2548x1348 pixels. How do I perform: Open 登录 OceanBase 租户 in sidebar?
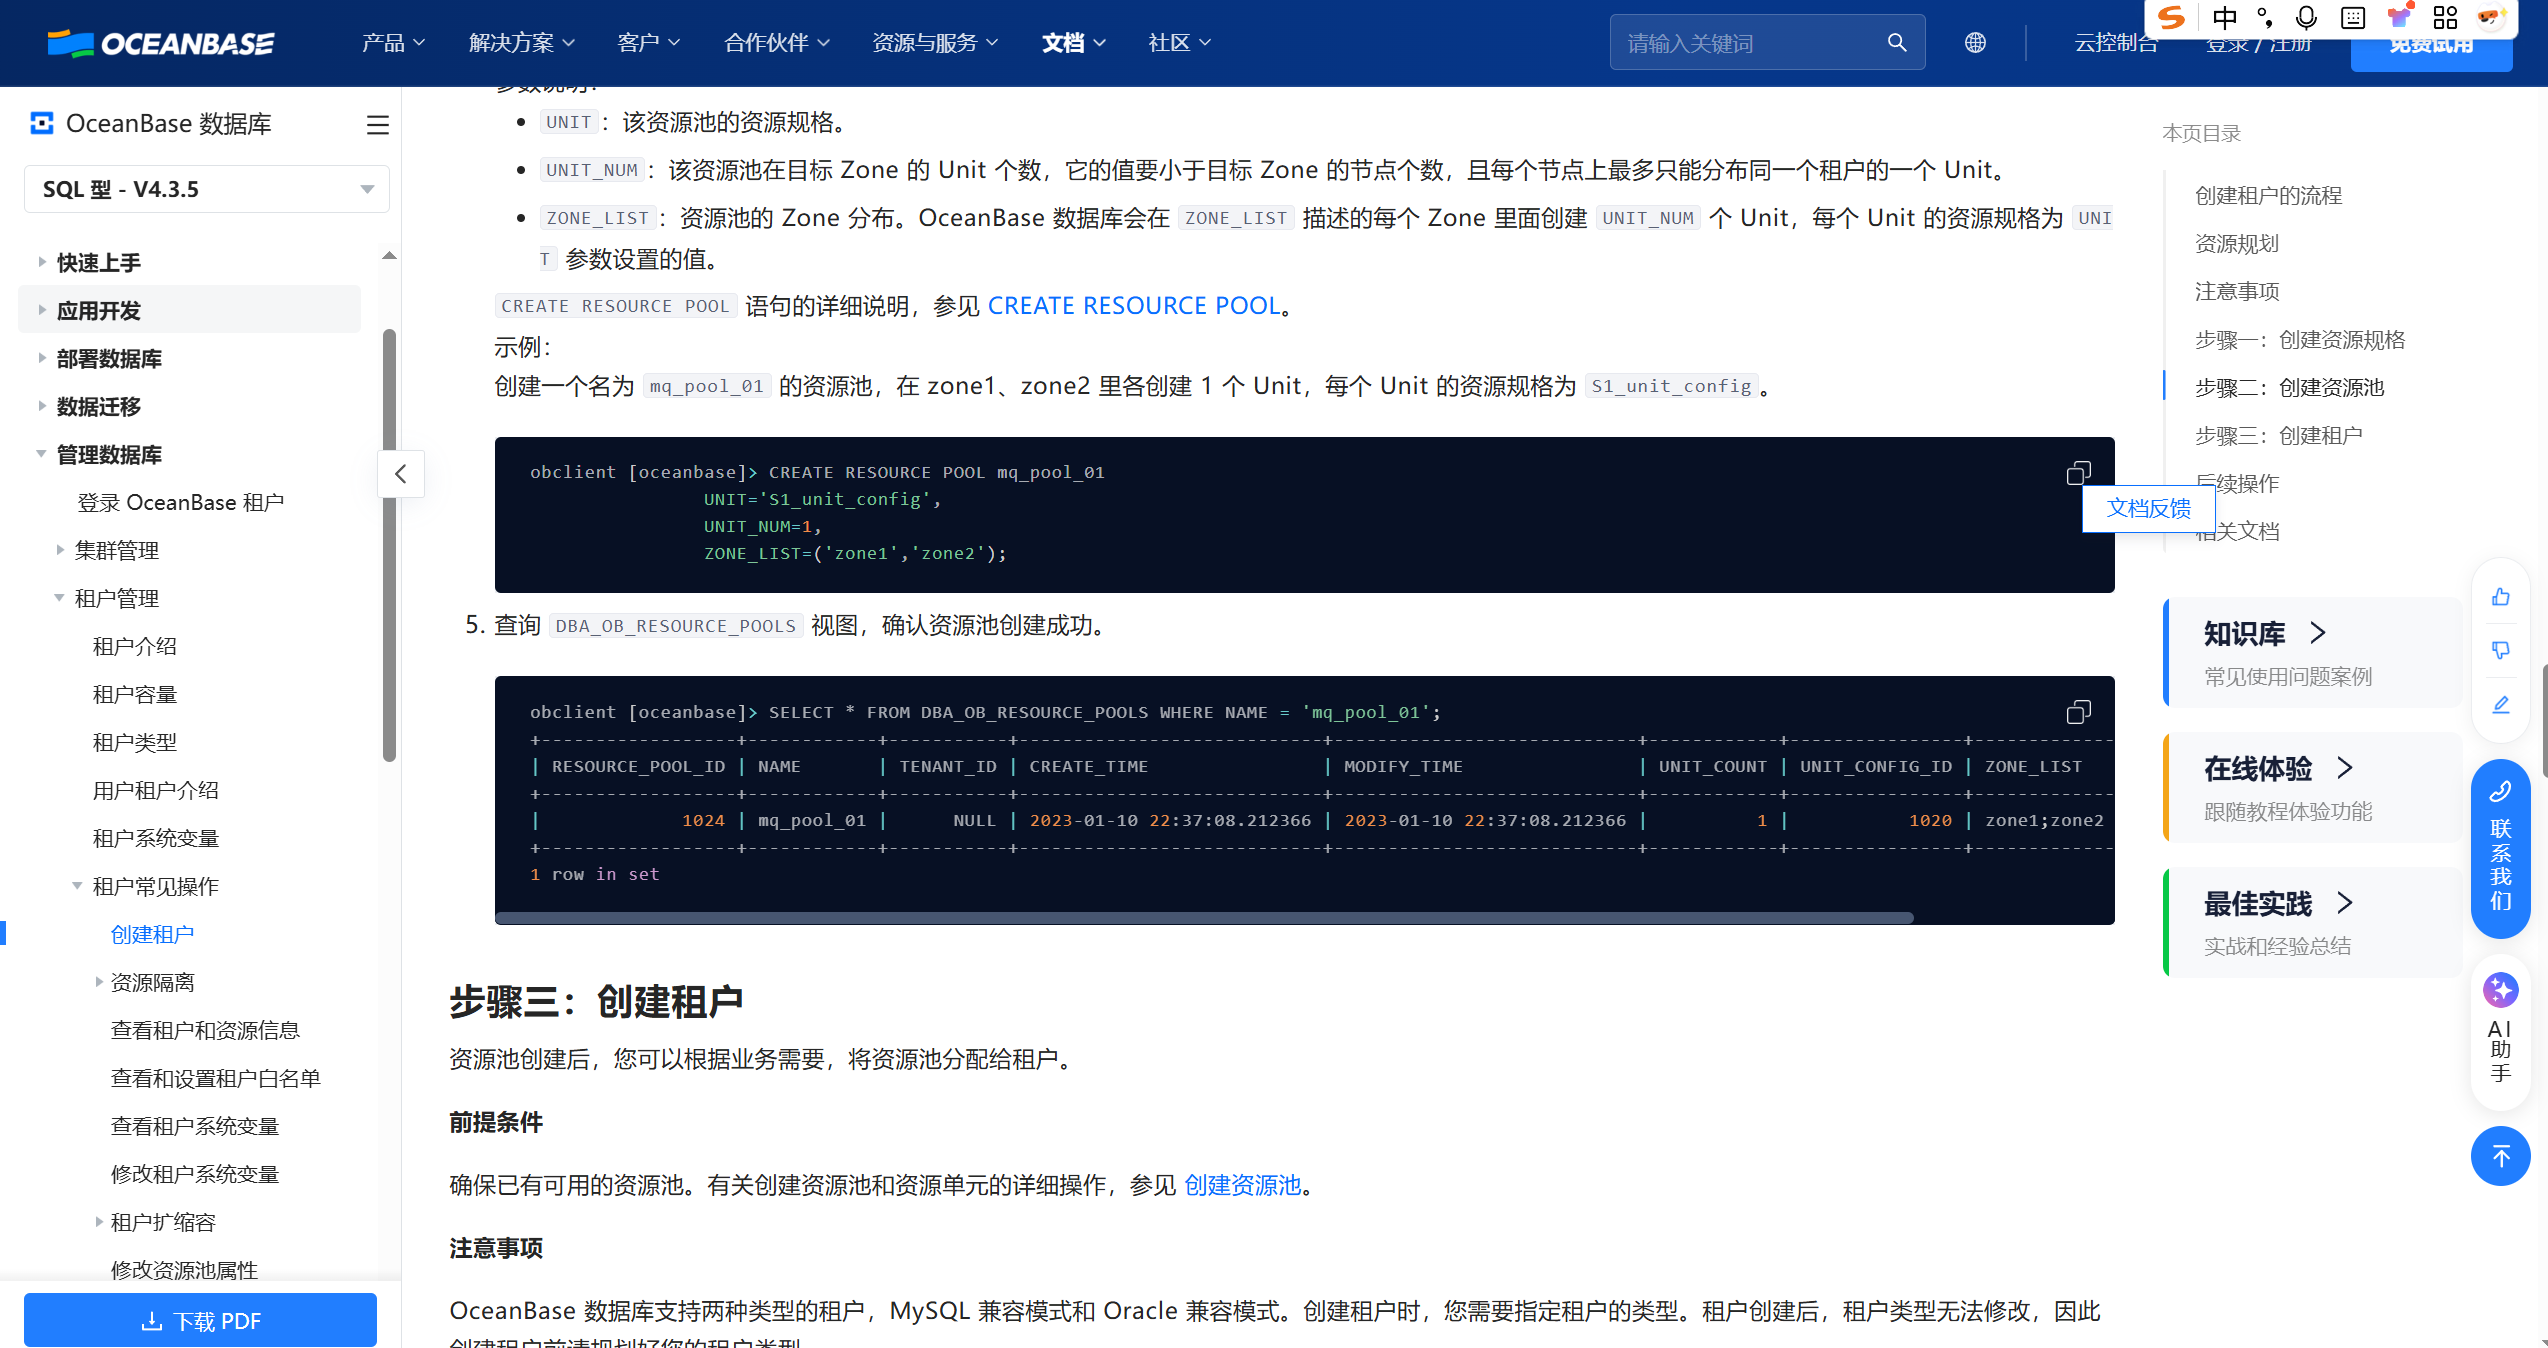click(x=180, y=502)
